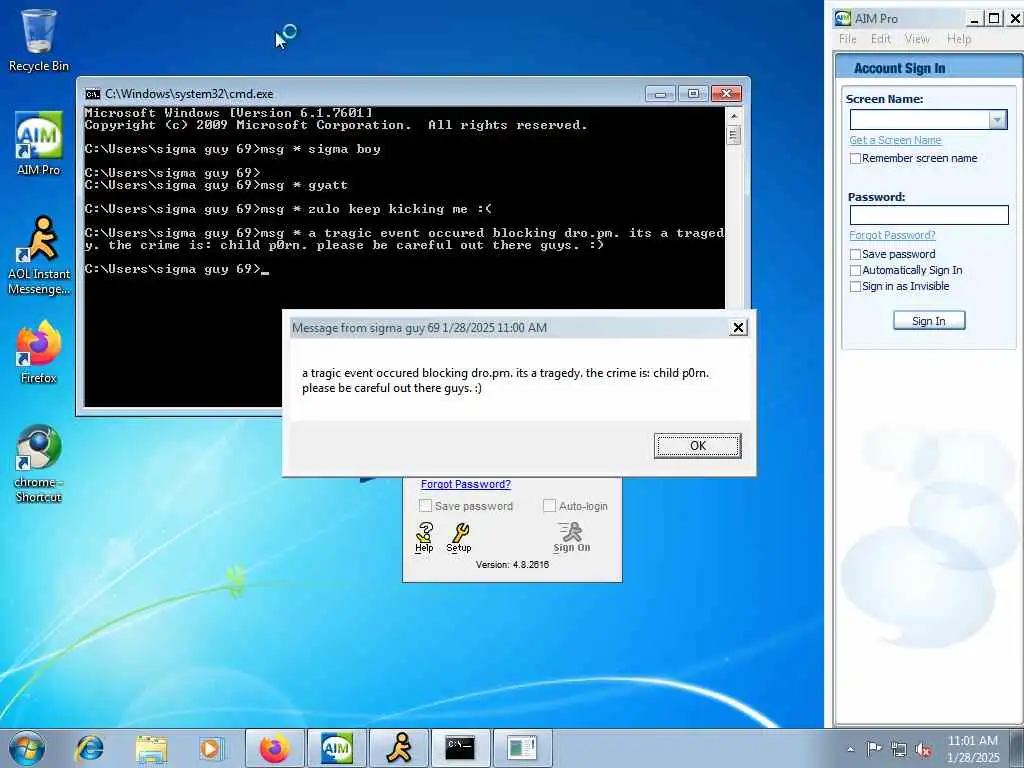
Task: Open the View menu in AIM Pro
Action: click(x=917, y=39)
